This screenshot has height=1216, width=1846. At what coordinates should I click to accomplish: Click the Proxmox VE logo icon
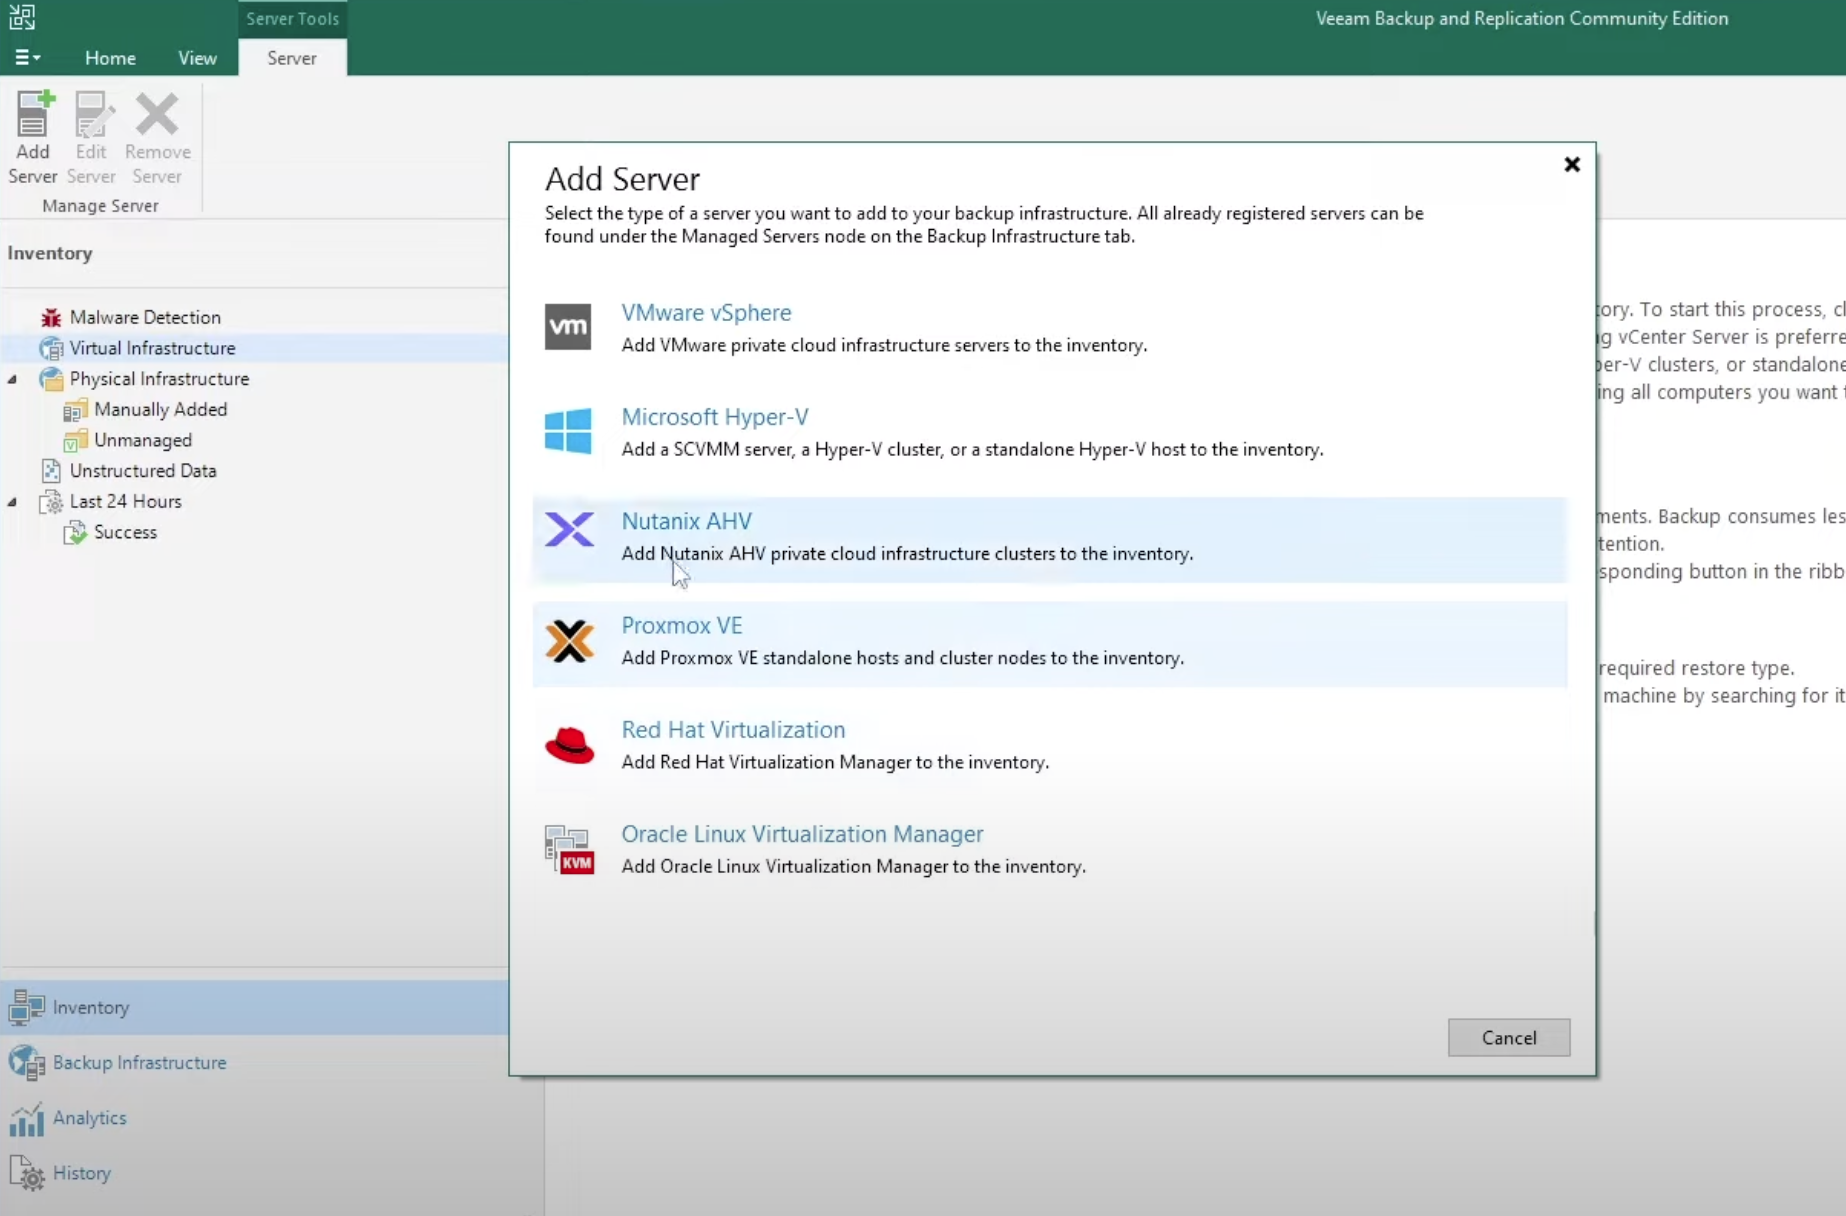569,641
